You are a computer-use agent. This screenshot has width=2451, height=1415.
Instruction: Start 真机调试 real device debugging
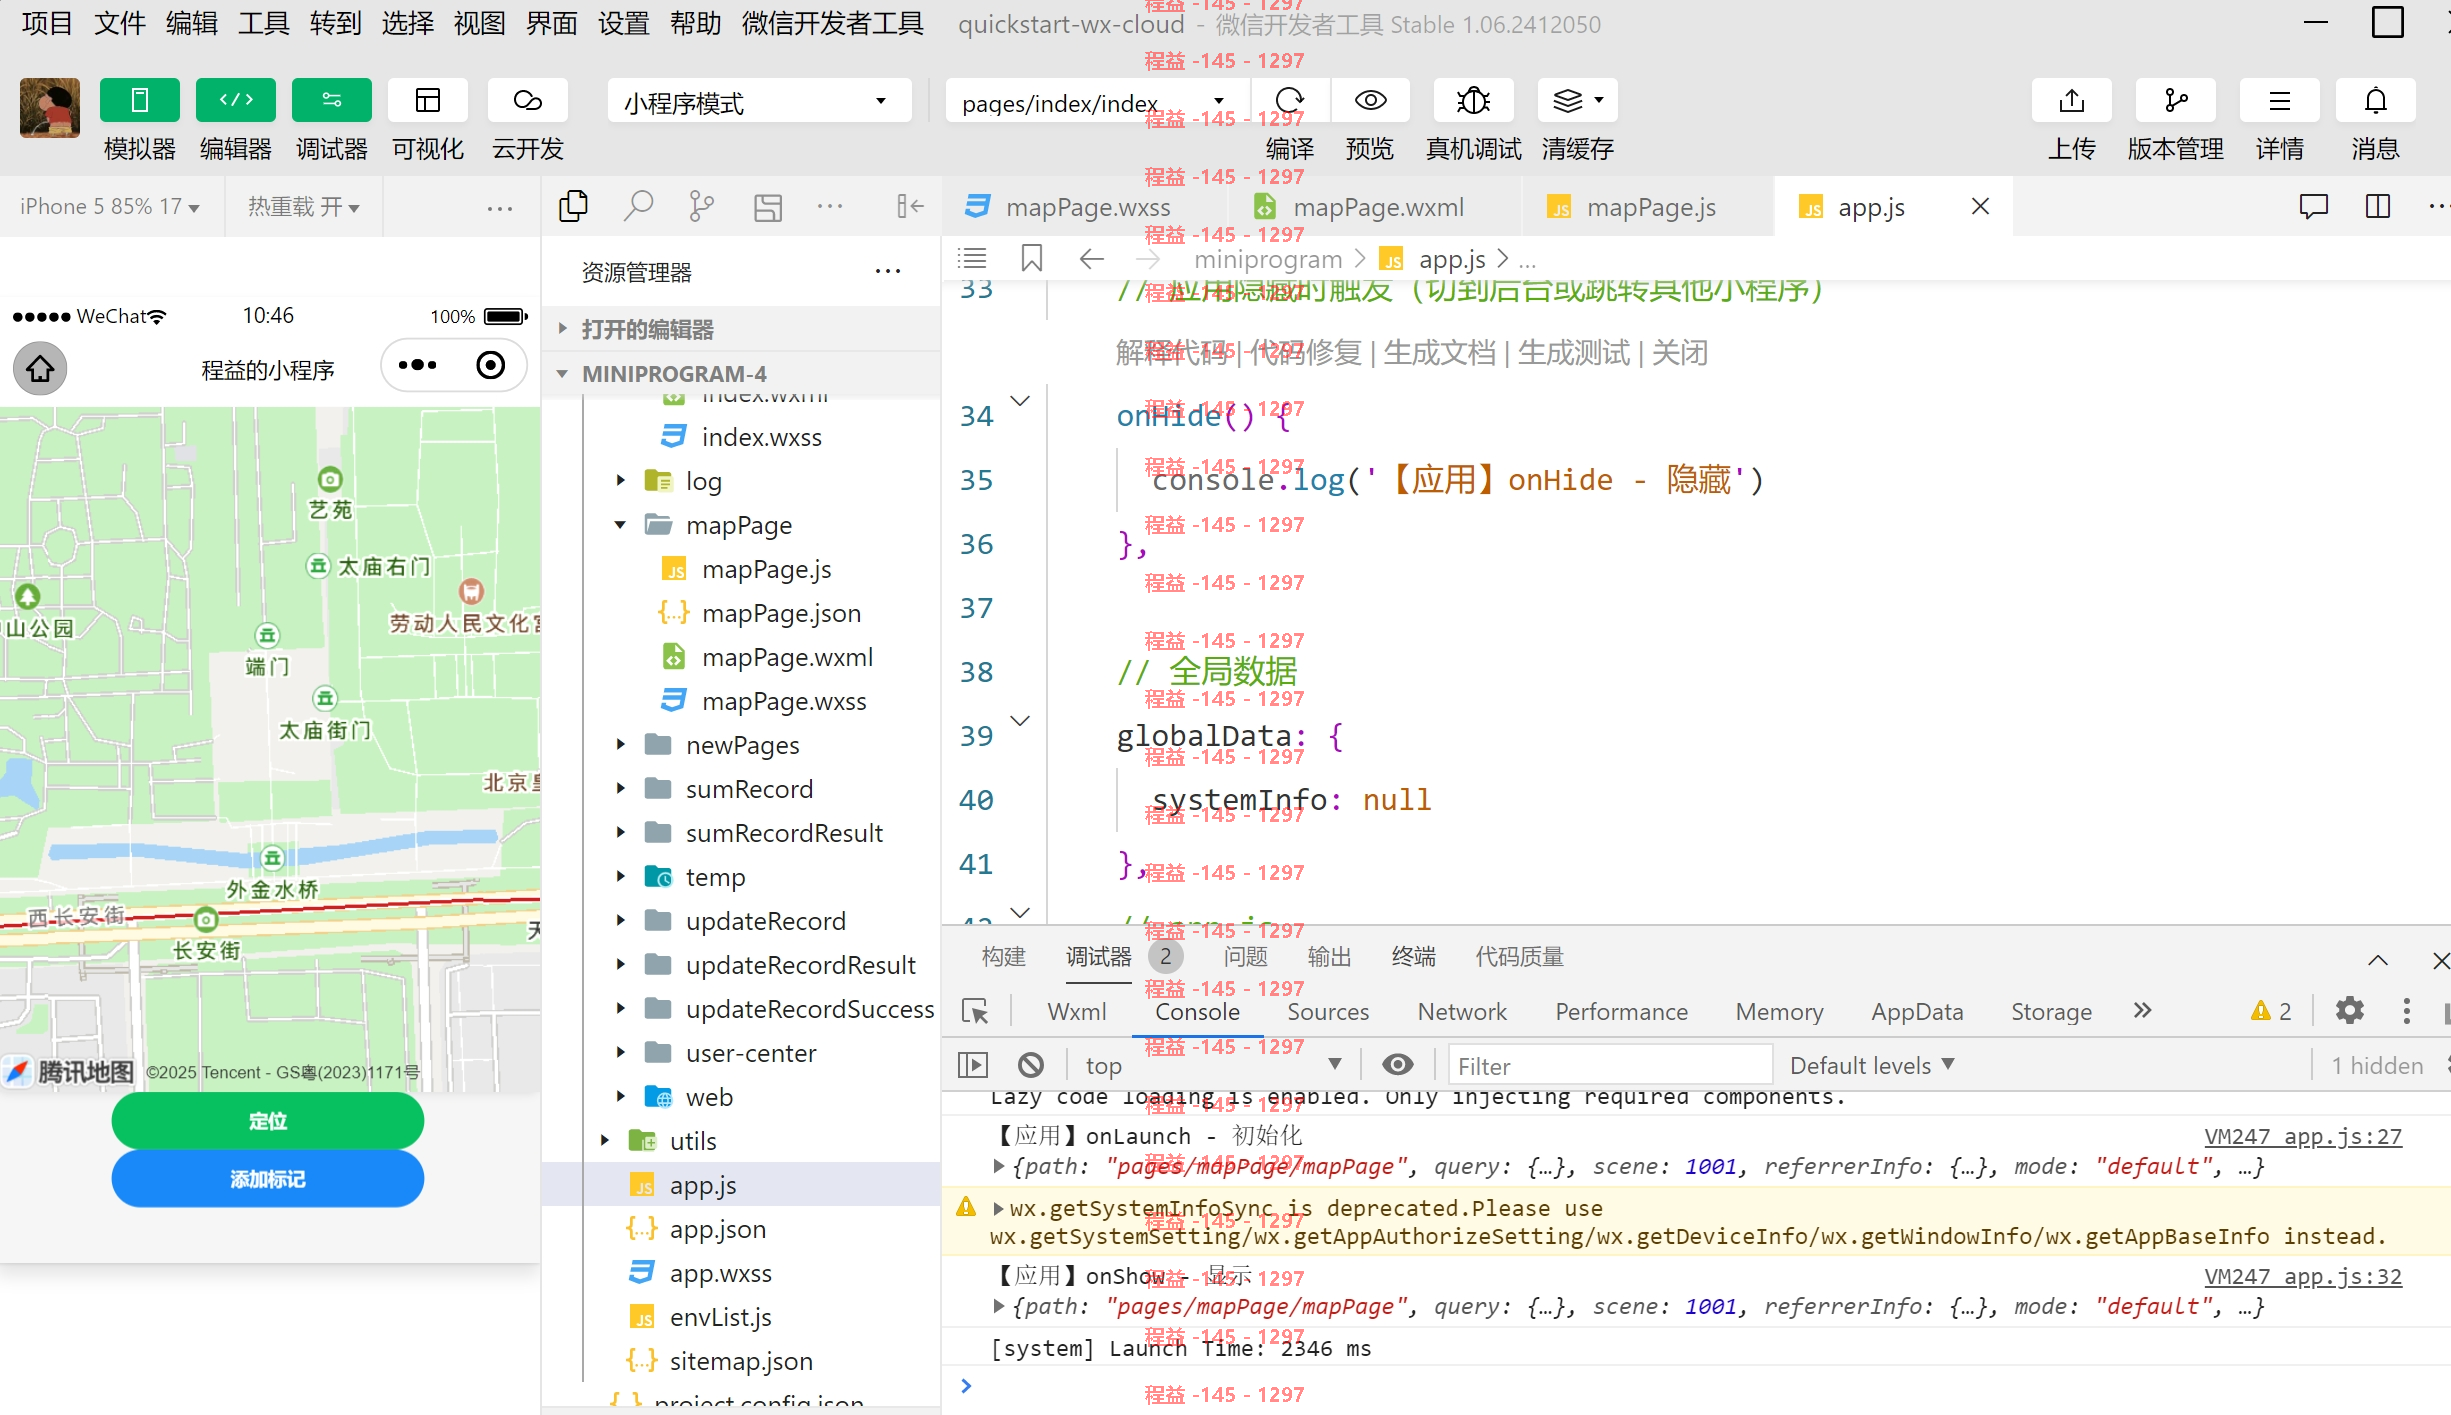point(1474,101)
